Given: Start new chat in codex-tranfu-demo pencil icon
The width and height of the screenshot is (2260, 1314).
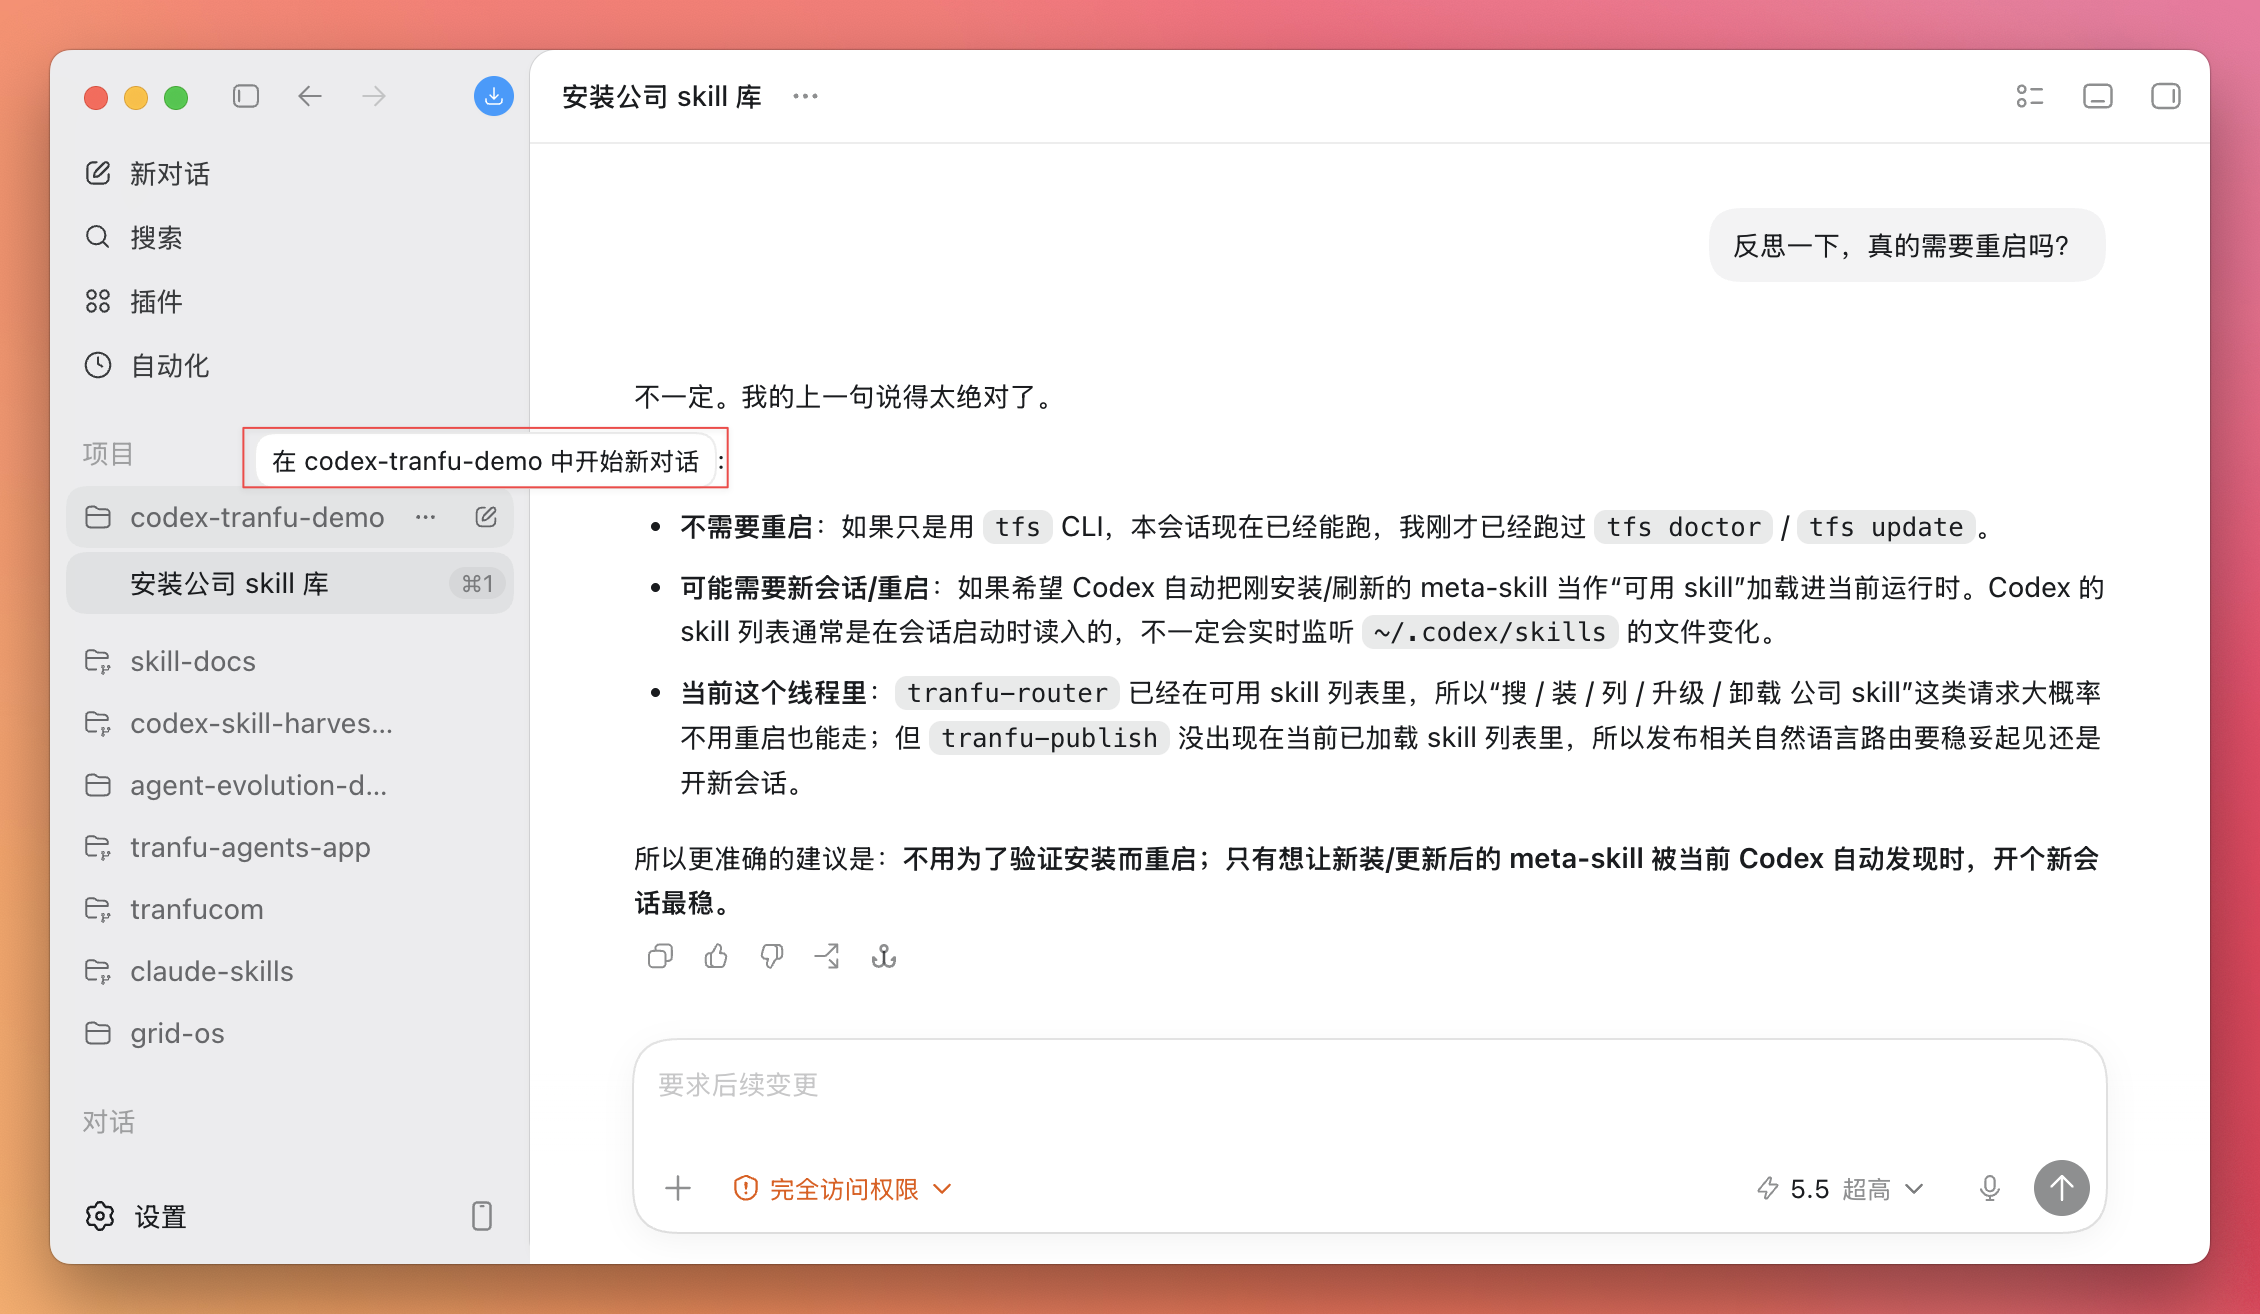Looking at the screenshot, I should coord(486,517).
